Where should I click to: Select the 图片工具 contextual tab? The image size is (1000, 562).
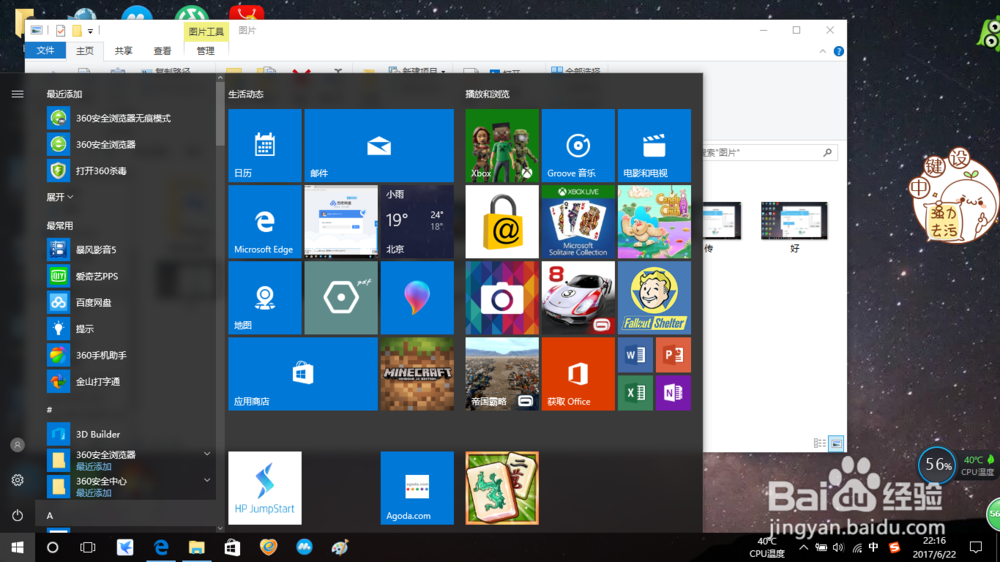point(205,31)
